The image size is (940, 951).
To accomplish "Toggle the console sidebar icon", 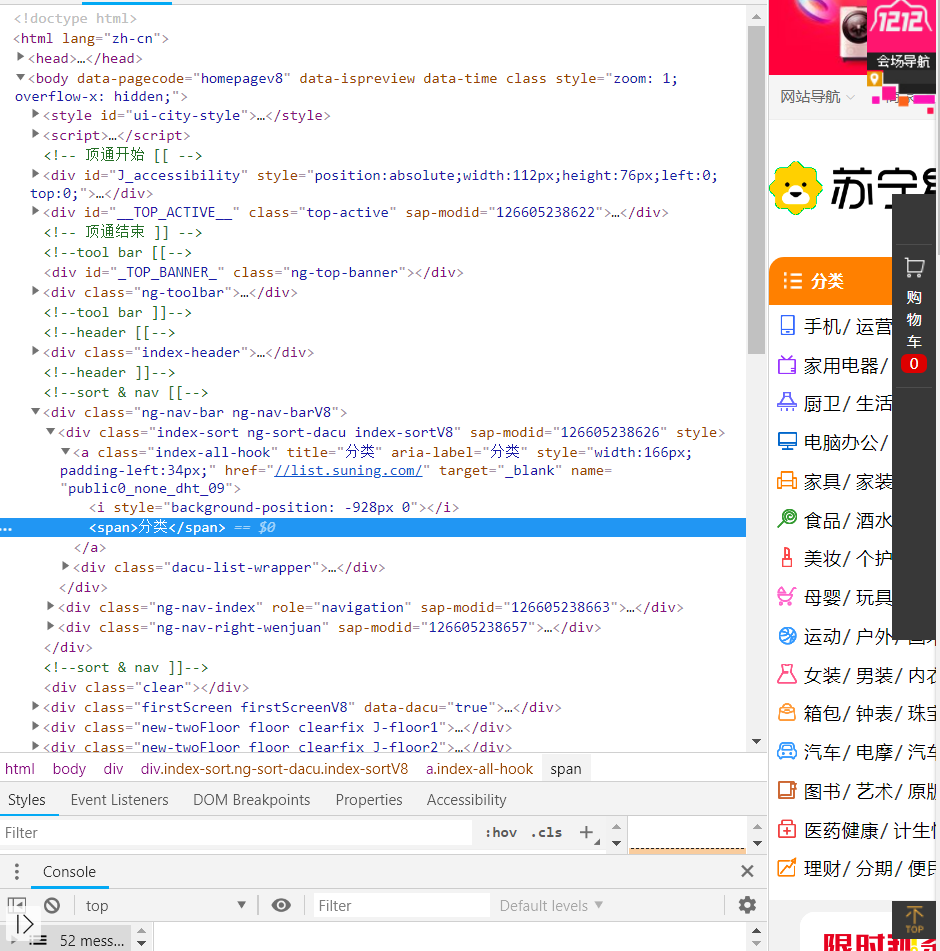I will pyautogui.click(x=16, y=906).
